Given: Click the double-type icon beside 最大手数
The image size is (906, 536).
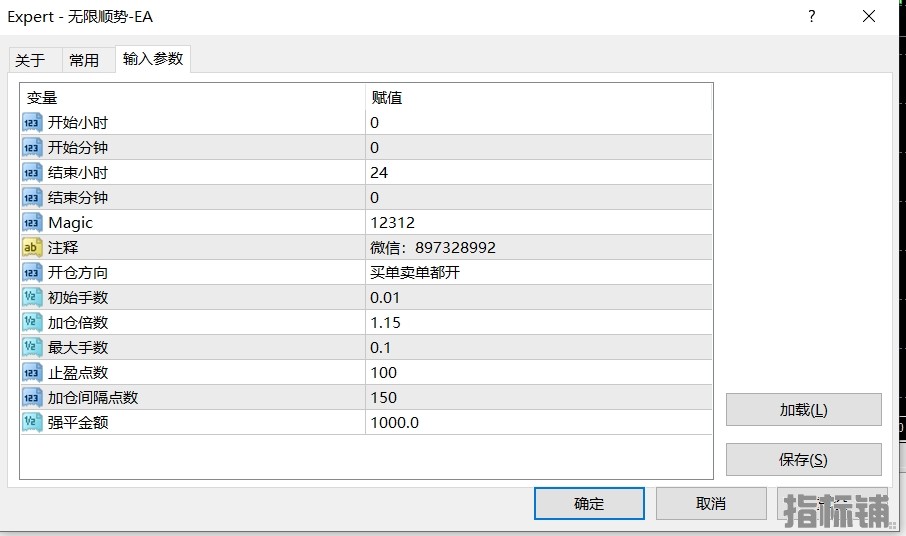Looking at the screenshot, I should click(32, 347).
